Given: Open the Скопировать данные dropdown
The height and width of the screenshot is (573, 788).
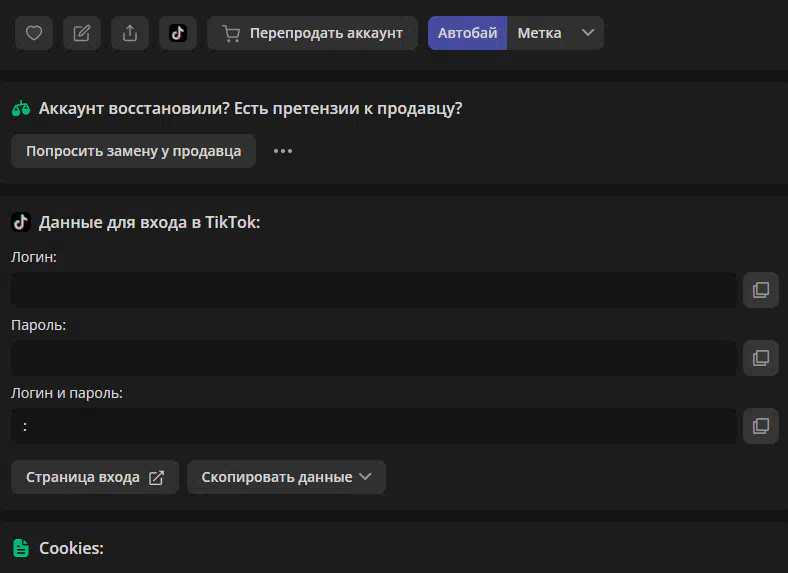Looking at the screenshot, I should [286, 477].
